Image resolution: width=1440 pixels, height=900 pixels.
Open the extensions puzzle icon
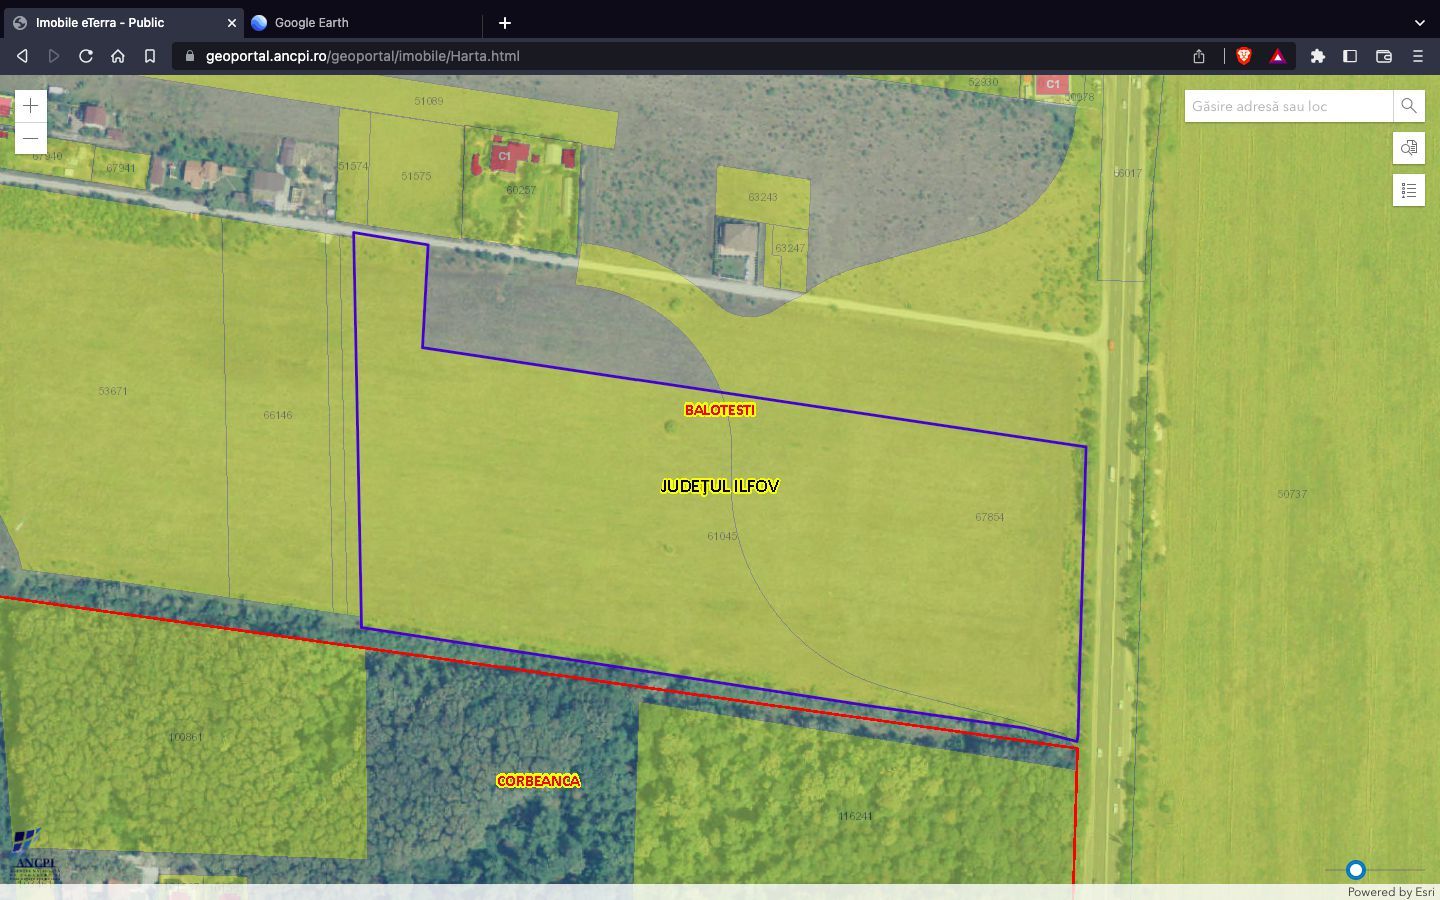point(1318,56)
